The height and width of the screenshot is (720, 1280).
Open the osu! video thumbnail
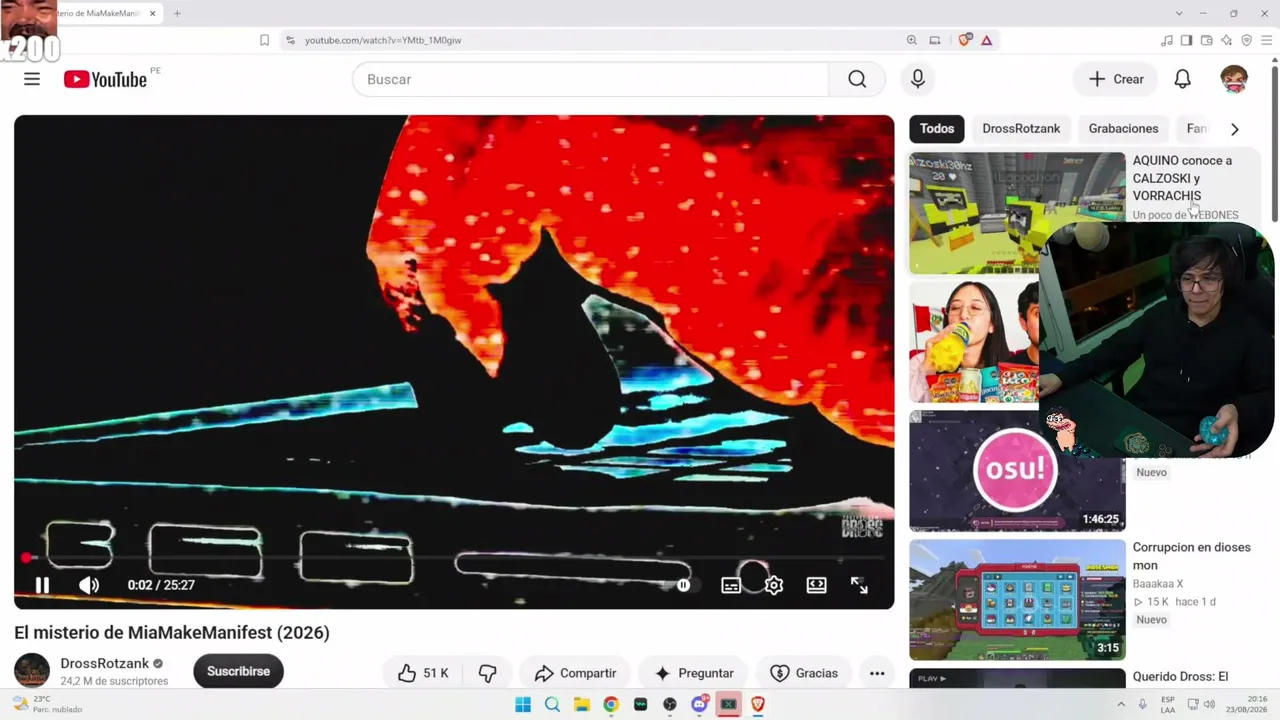(x=1017, y=471)
